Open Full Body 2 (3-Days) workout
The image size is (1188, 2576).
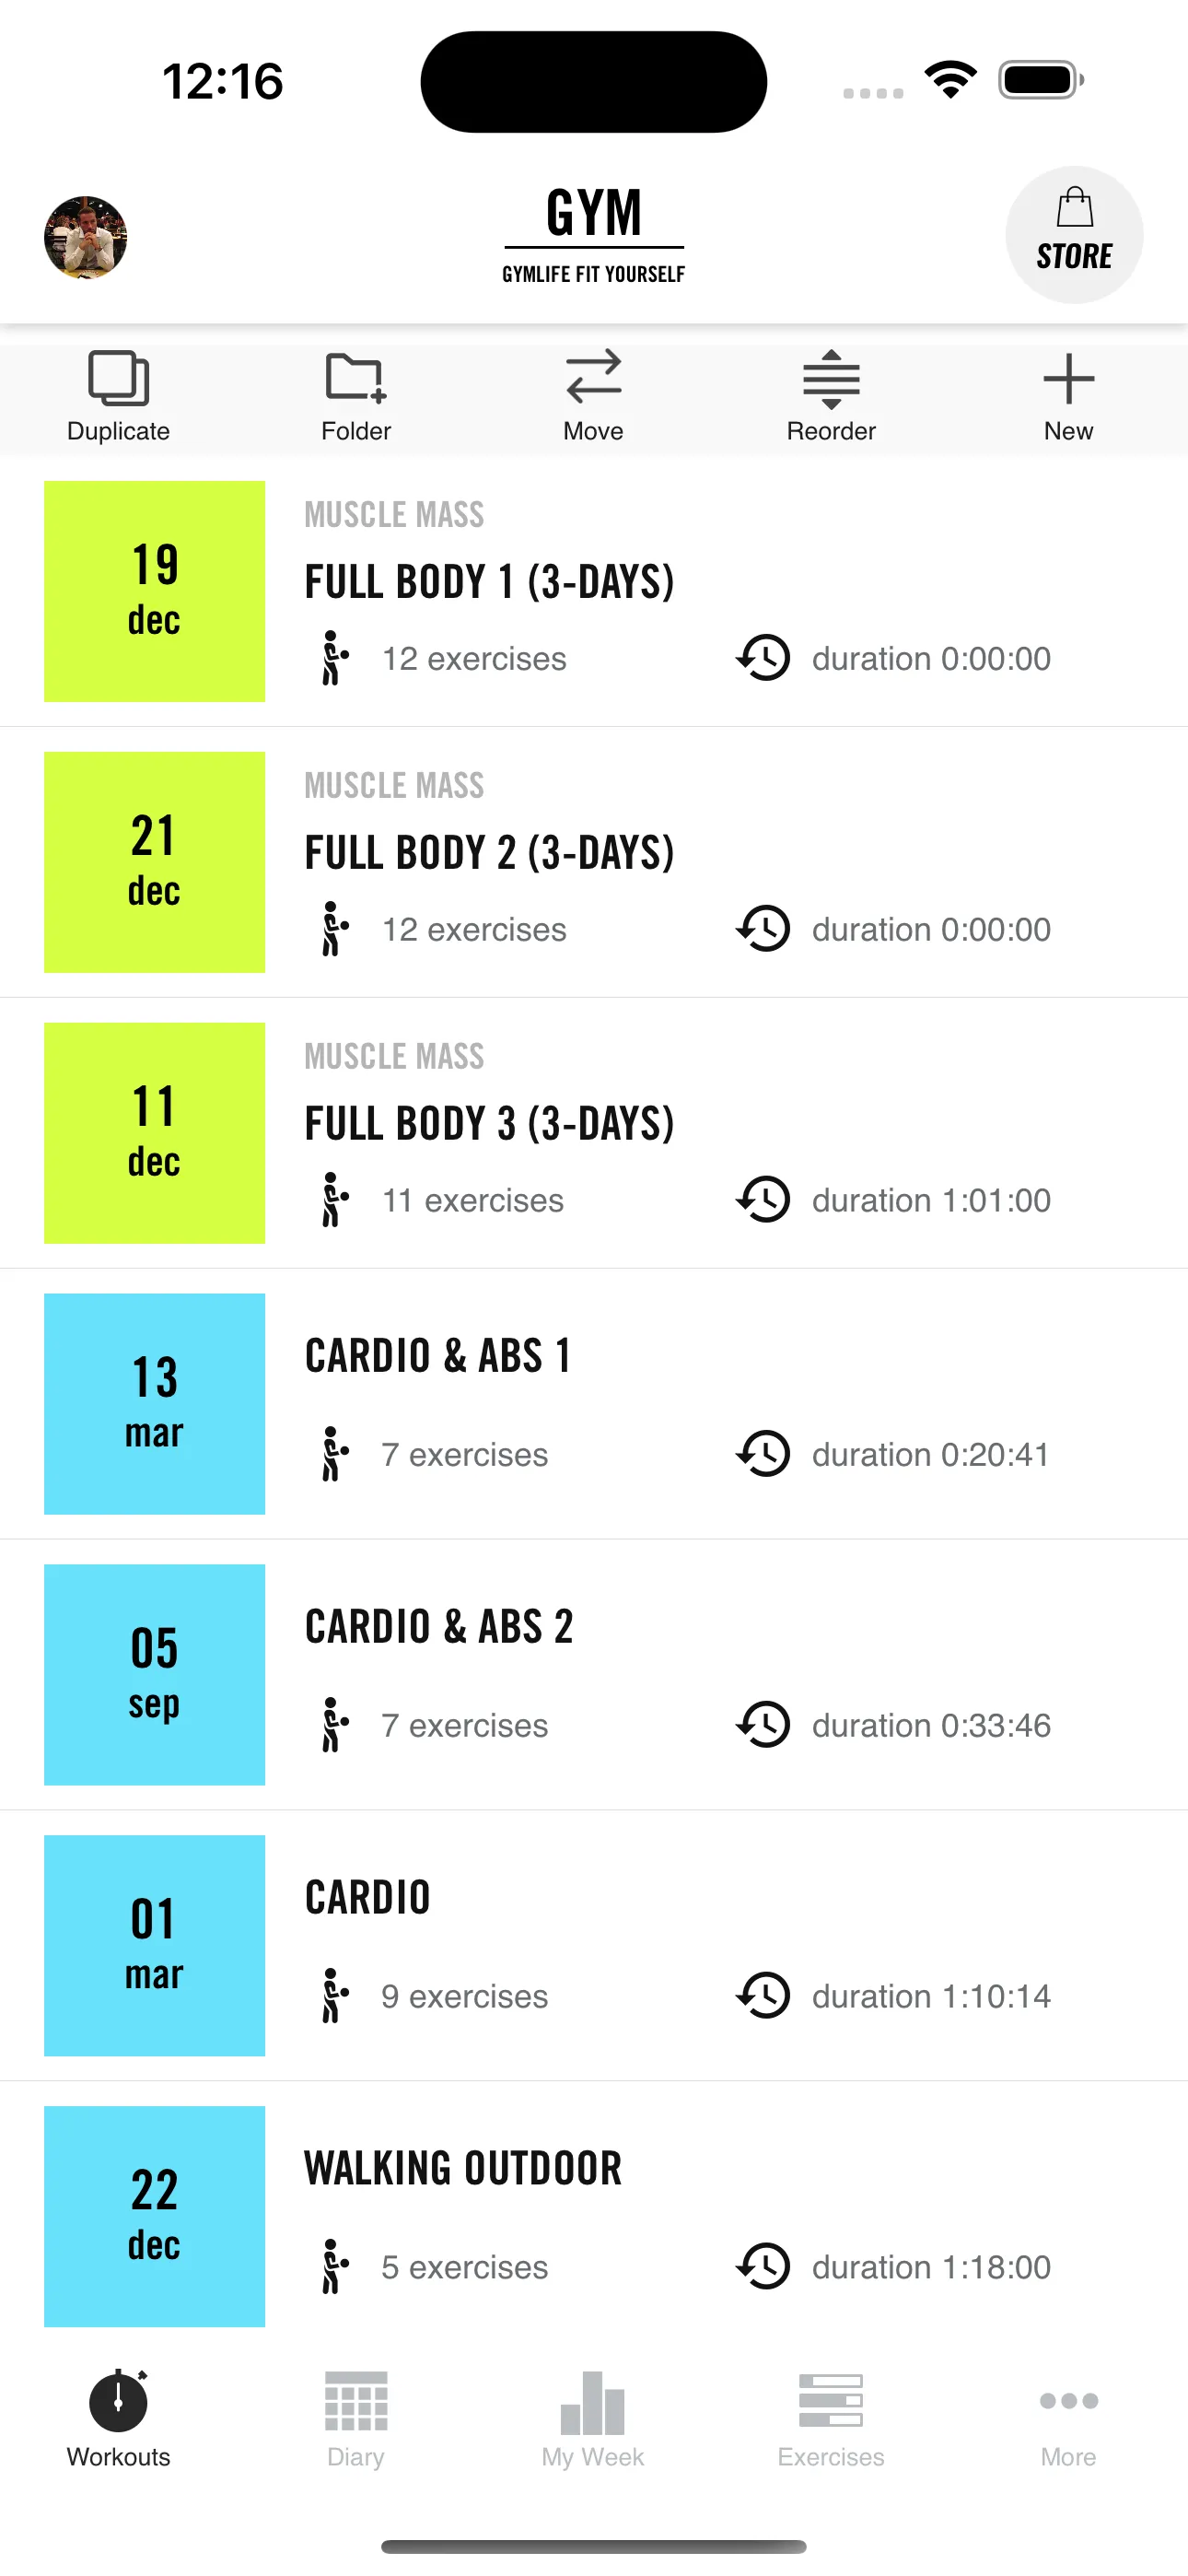pyautogui.click(x=490, y=853)
